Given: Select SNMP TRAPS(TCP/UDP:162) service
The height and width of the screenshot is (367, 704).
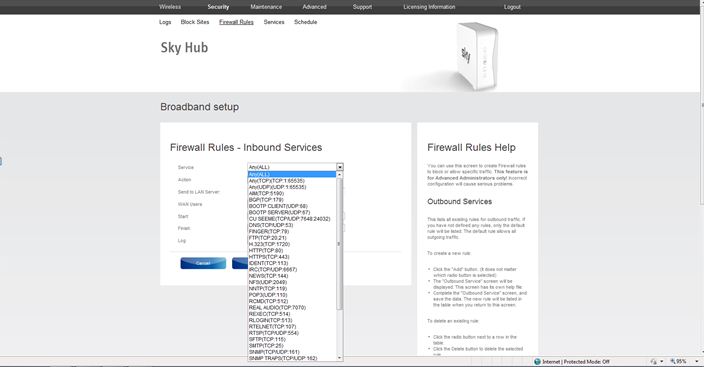Looking at the screenshot, I should (292, 358).
